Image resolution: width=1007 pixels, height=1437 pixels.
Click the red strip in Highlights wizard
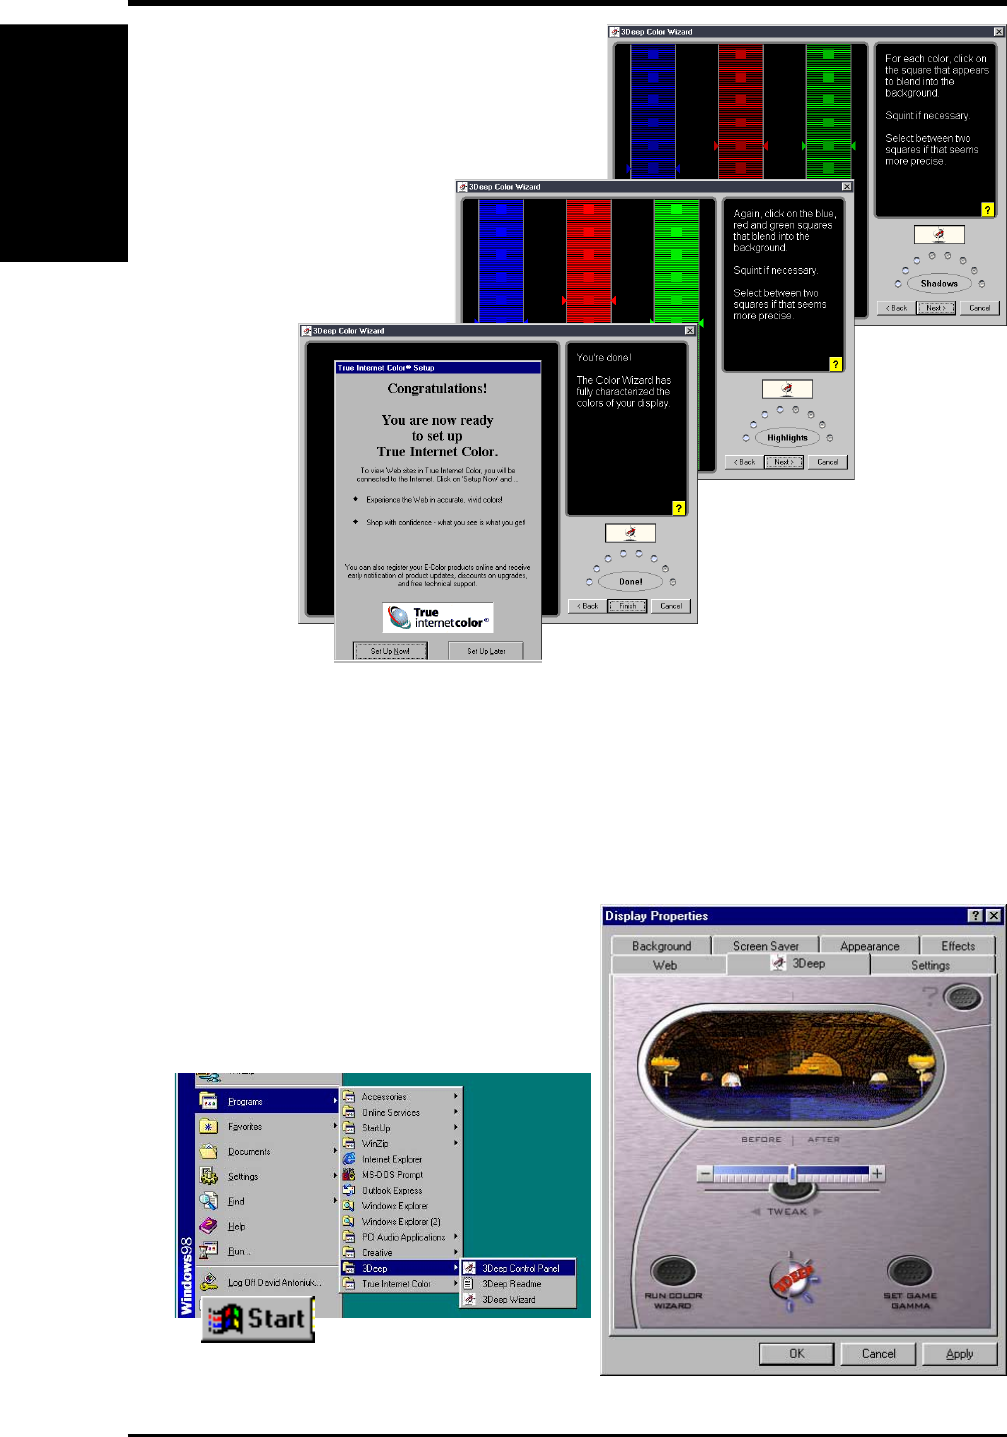click(x=589, y=260)
